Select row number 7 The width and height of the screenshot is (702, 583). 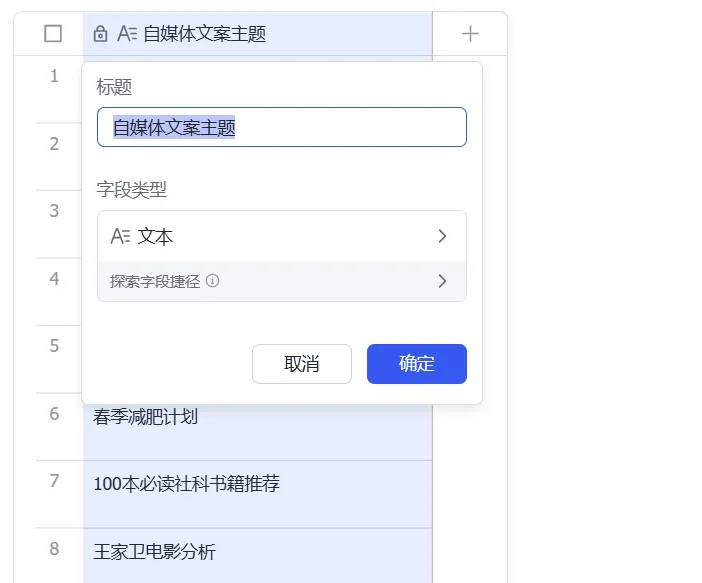54,481
